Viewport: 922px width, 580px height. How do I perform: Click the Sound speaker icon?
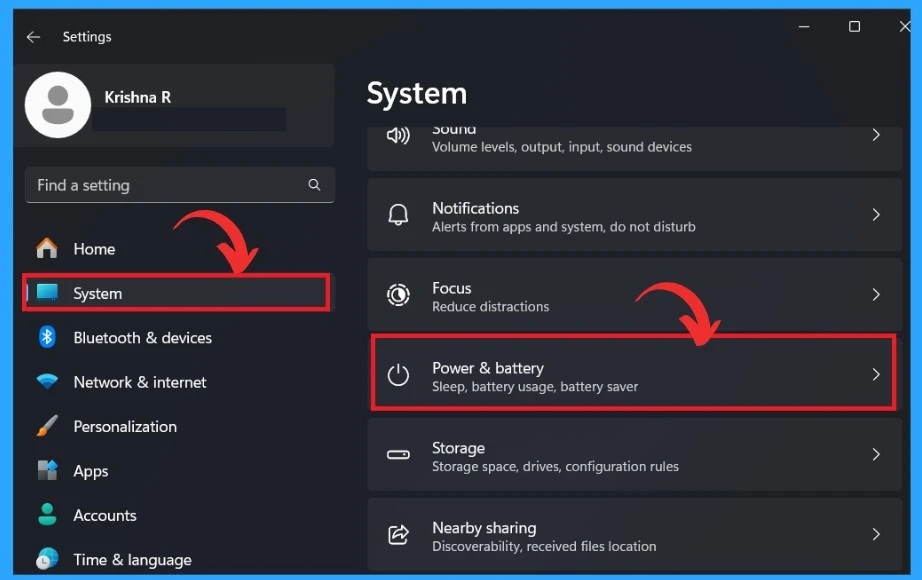click(398, 136)
